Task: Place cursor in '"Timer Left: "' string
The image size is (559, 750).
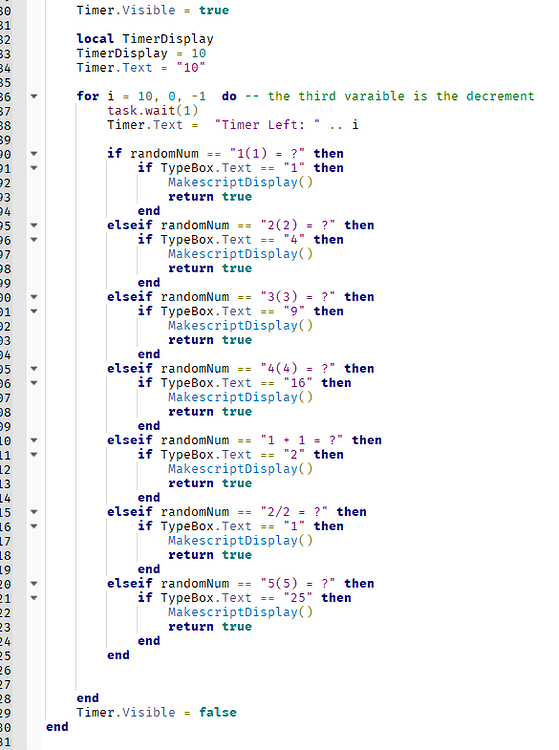Action: [267, 125]
